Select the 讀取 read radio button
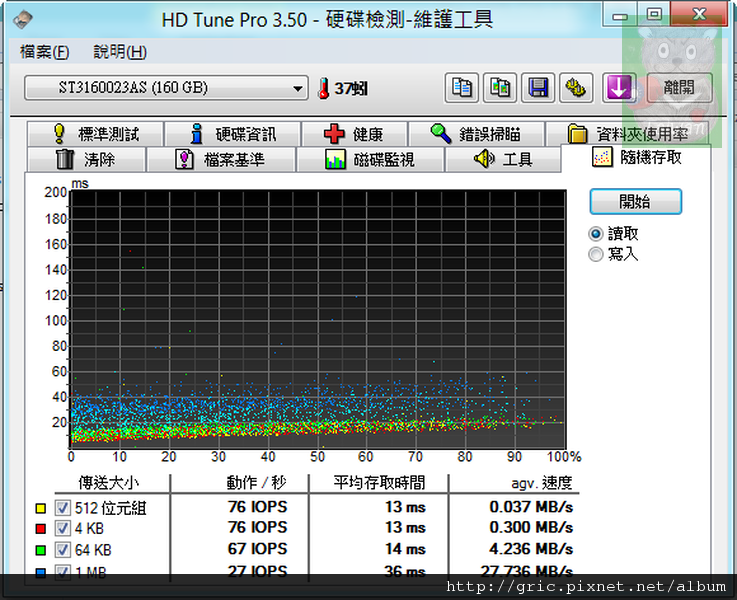This screenshot has width=737, height=600. [x=596, y=234]
